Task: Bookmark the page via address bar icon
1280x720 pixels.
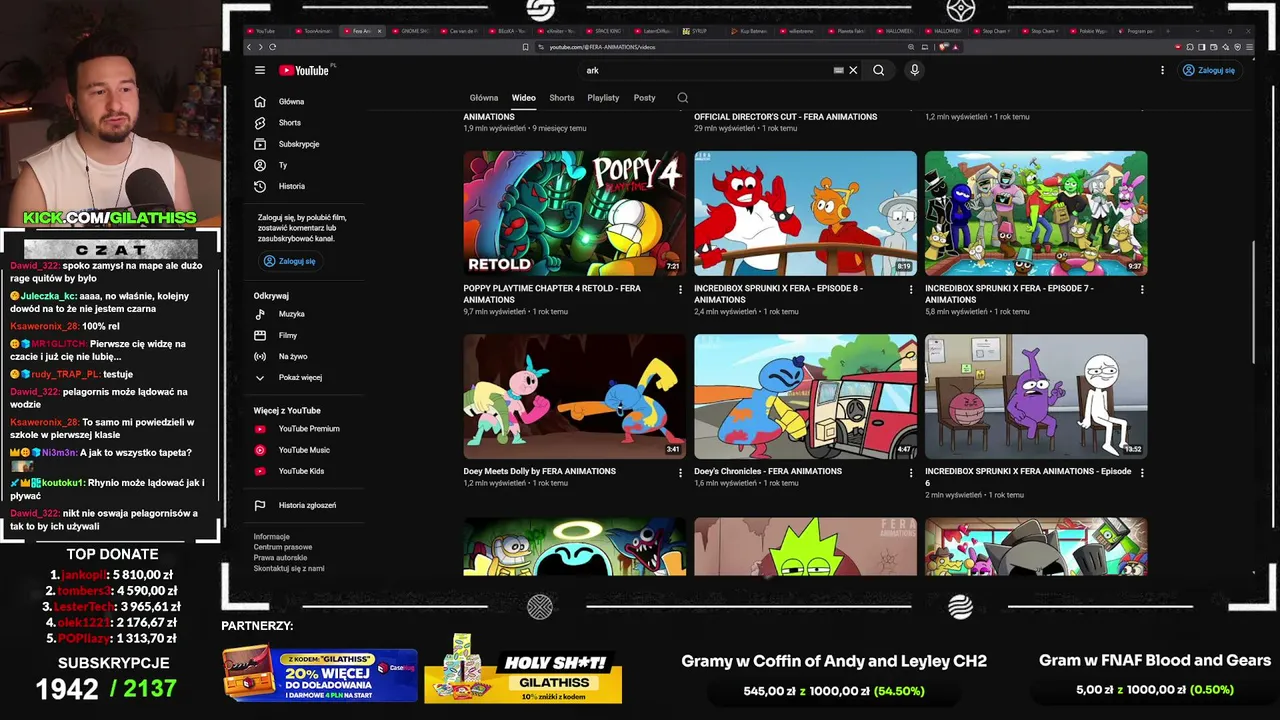Action: 525,47
